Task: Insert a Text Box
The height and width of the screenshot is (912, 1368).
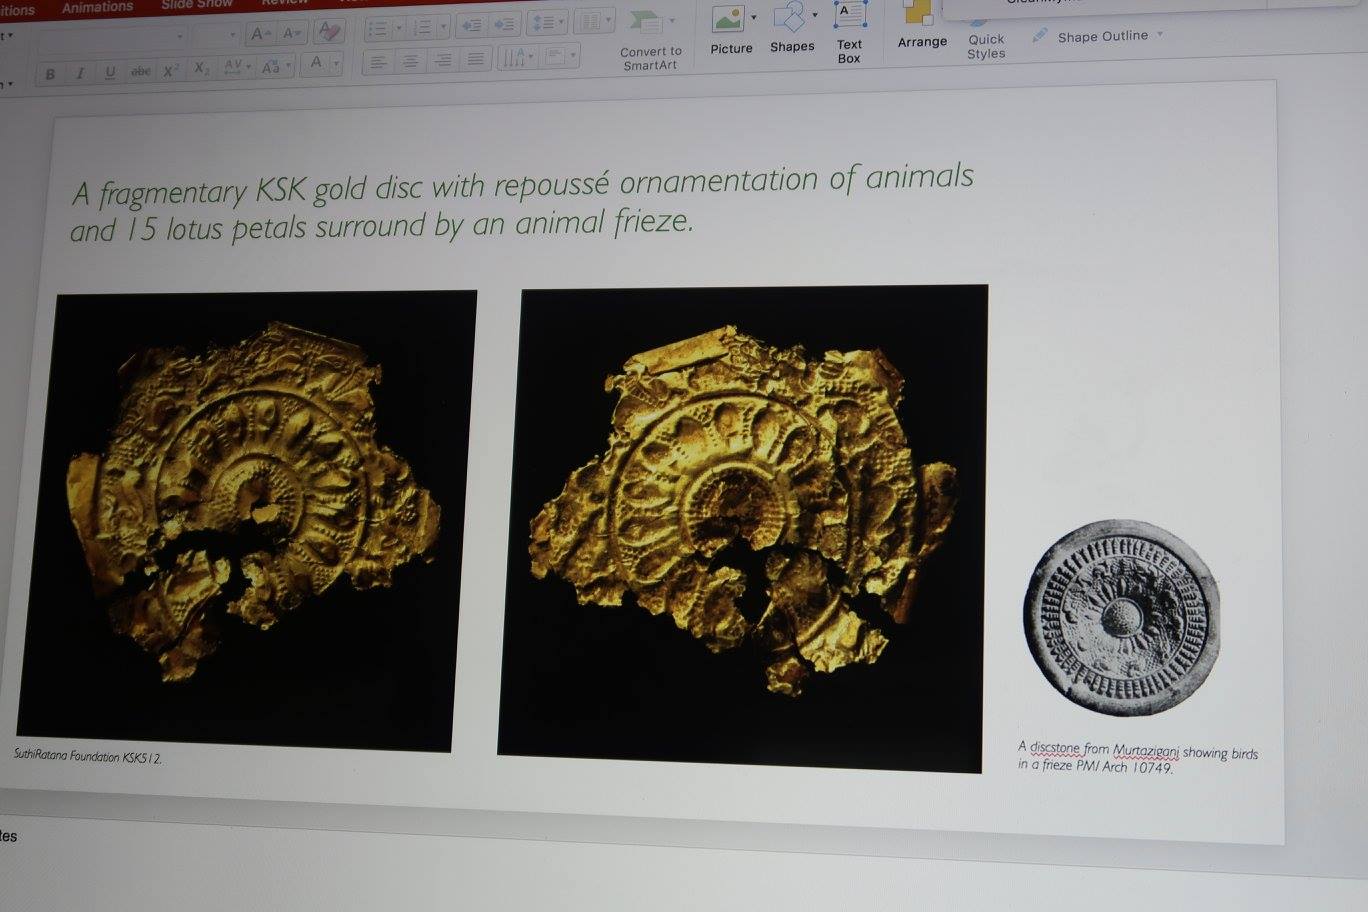Action: pos(849,30)
